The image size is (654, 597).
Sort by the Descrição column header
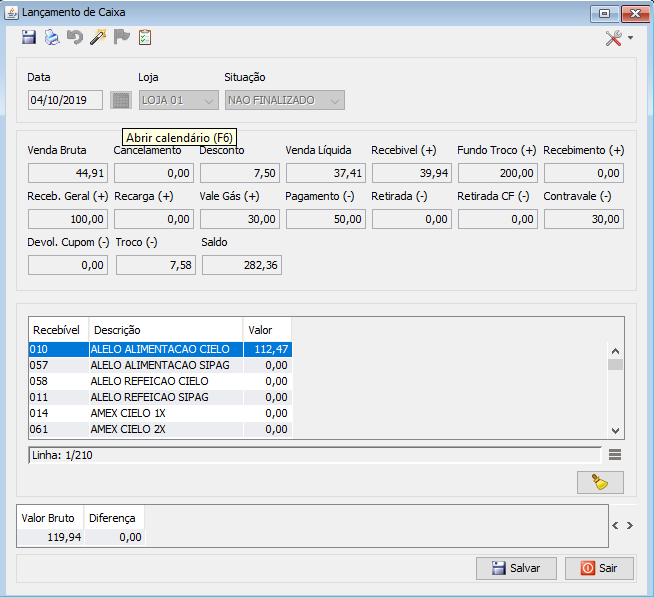[x=165, y=329]
